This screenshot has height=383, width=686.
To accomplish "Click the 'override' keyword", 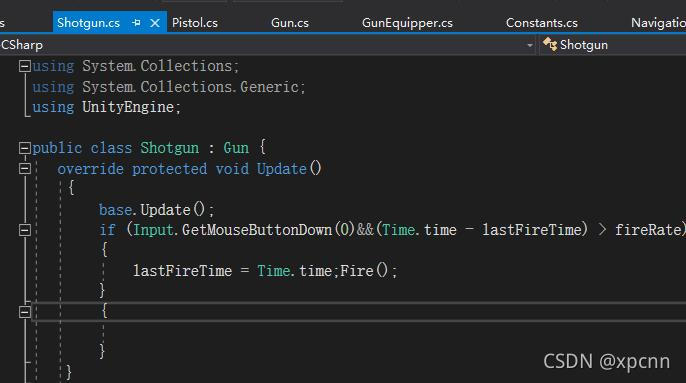I will pyautogui.click(x=91, y=169).
